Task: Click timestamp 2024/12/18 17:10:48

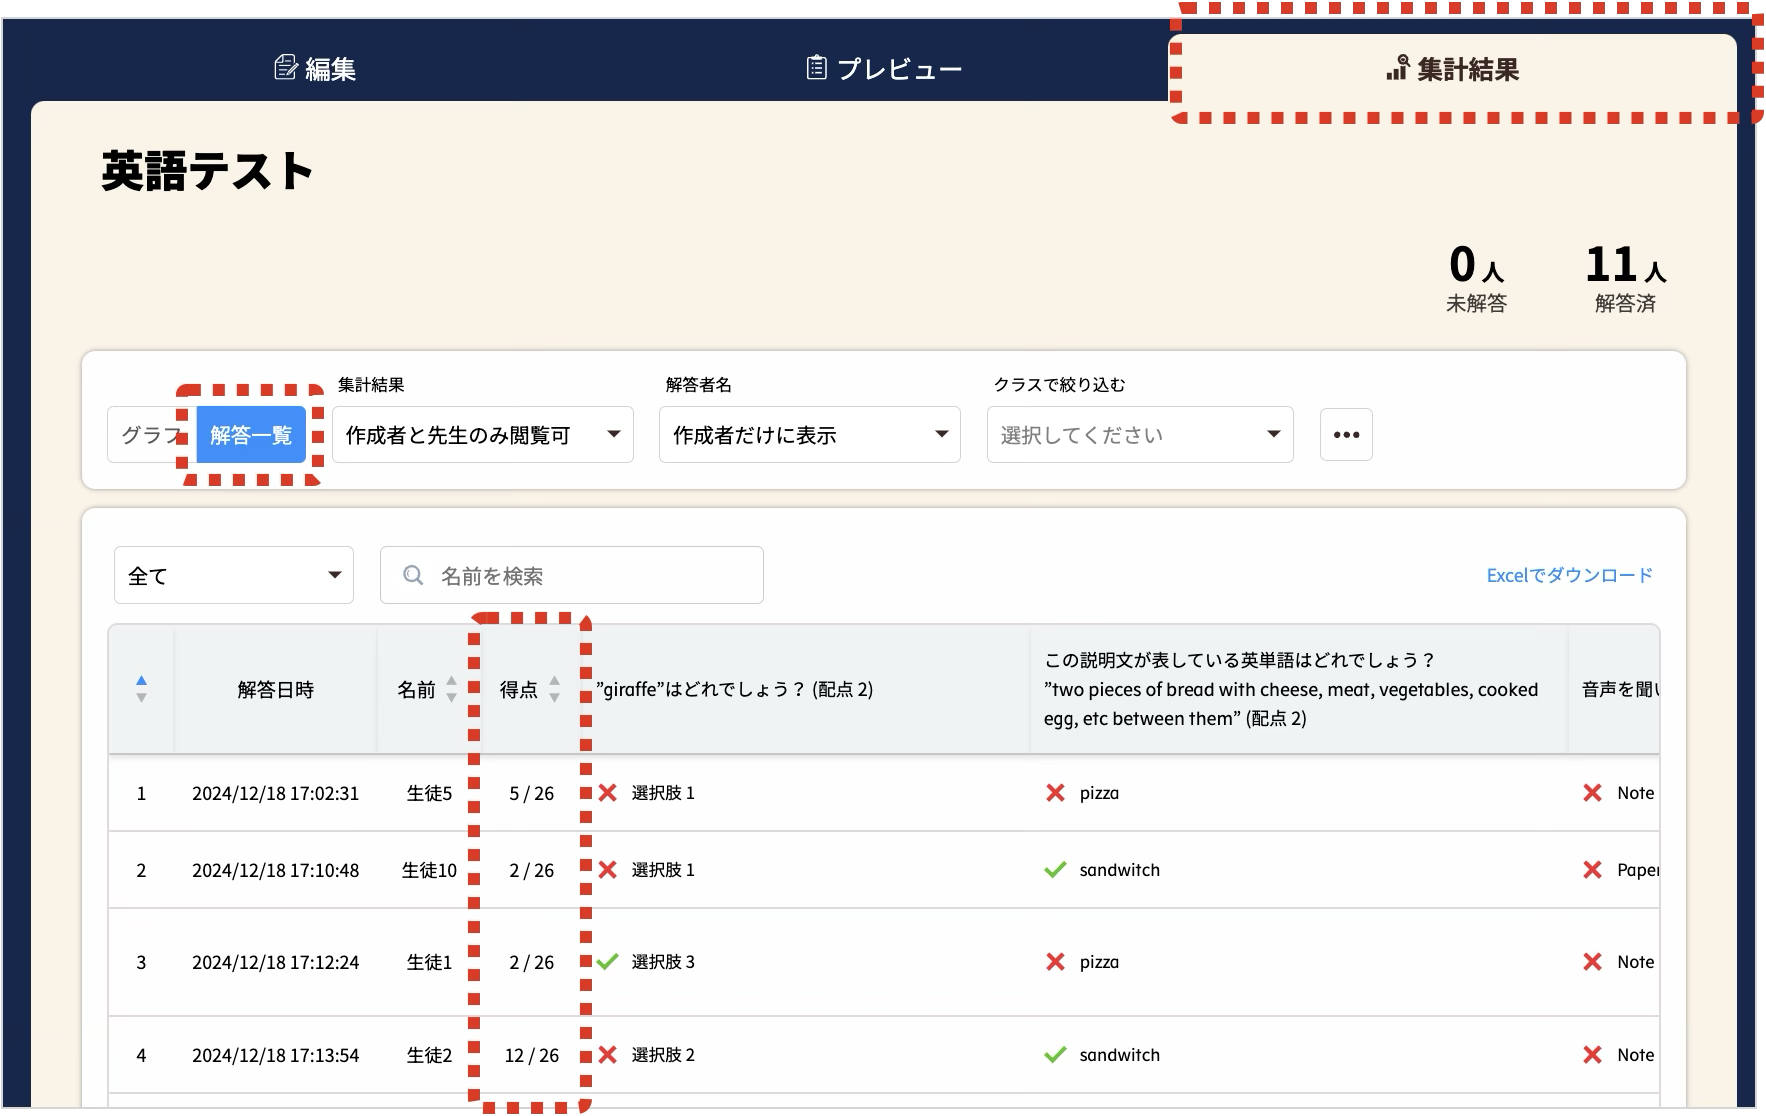Action: pos(275,870)
